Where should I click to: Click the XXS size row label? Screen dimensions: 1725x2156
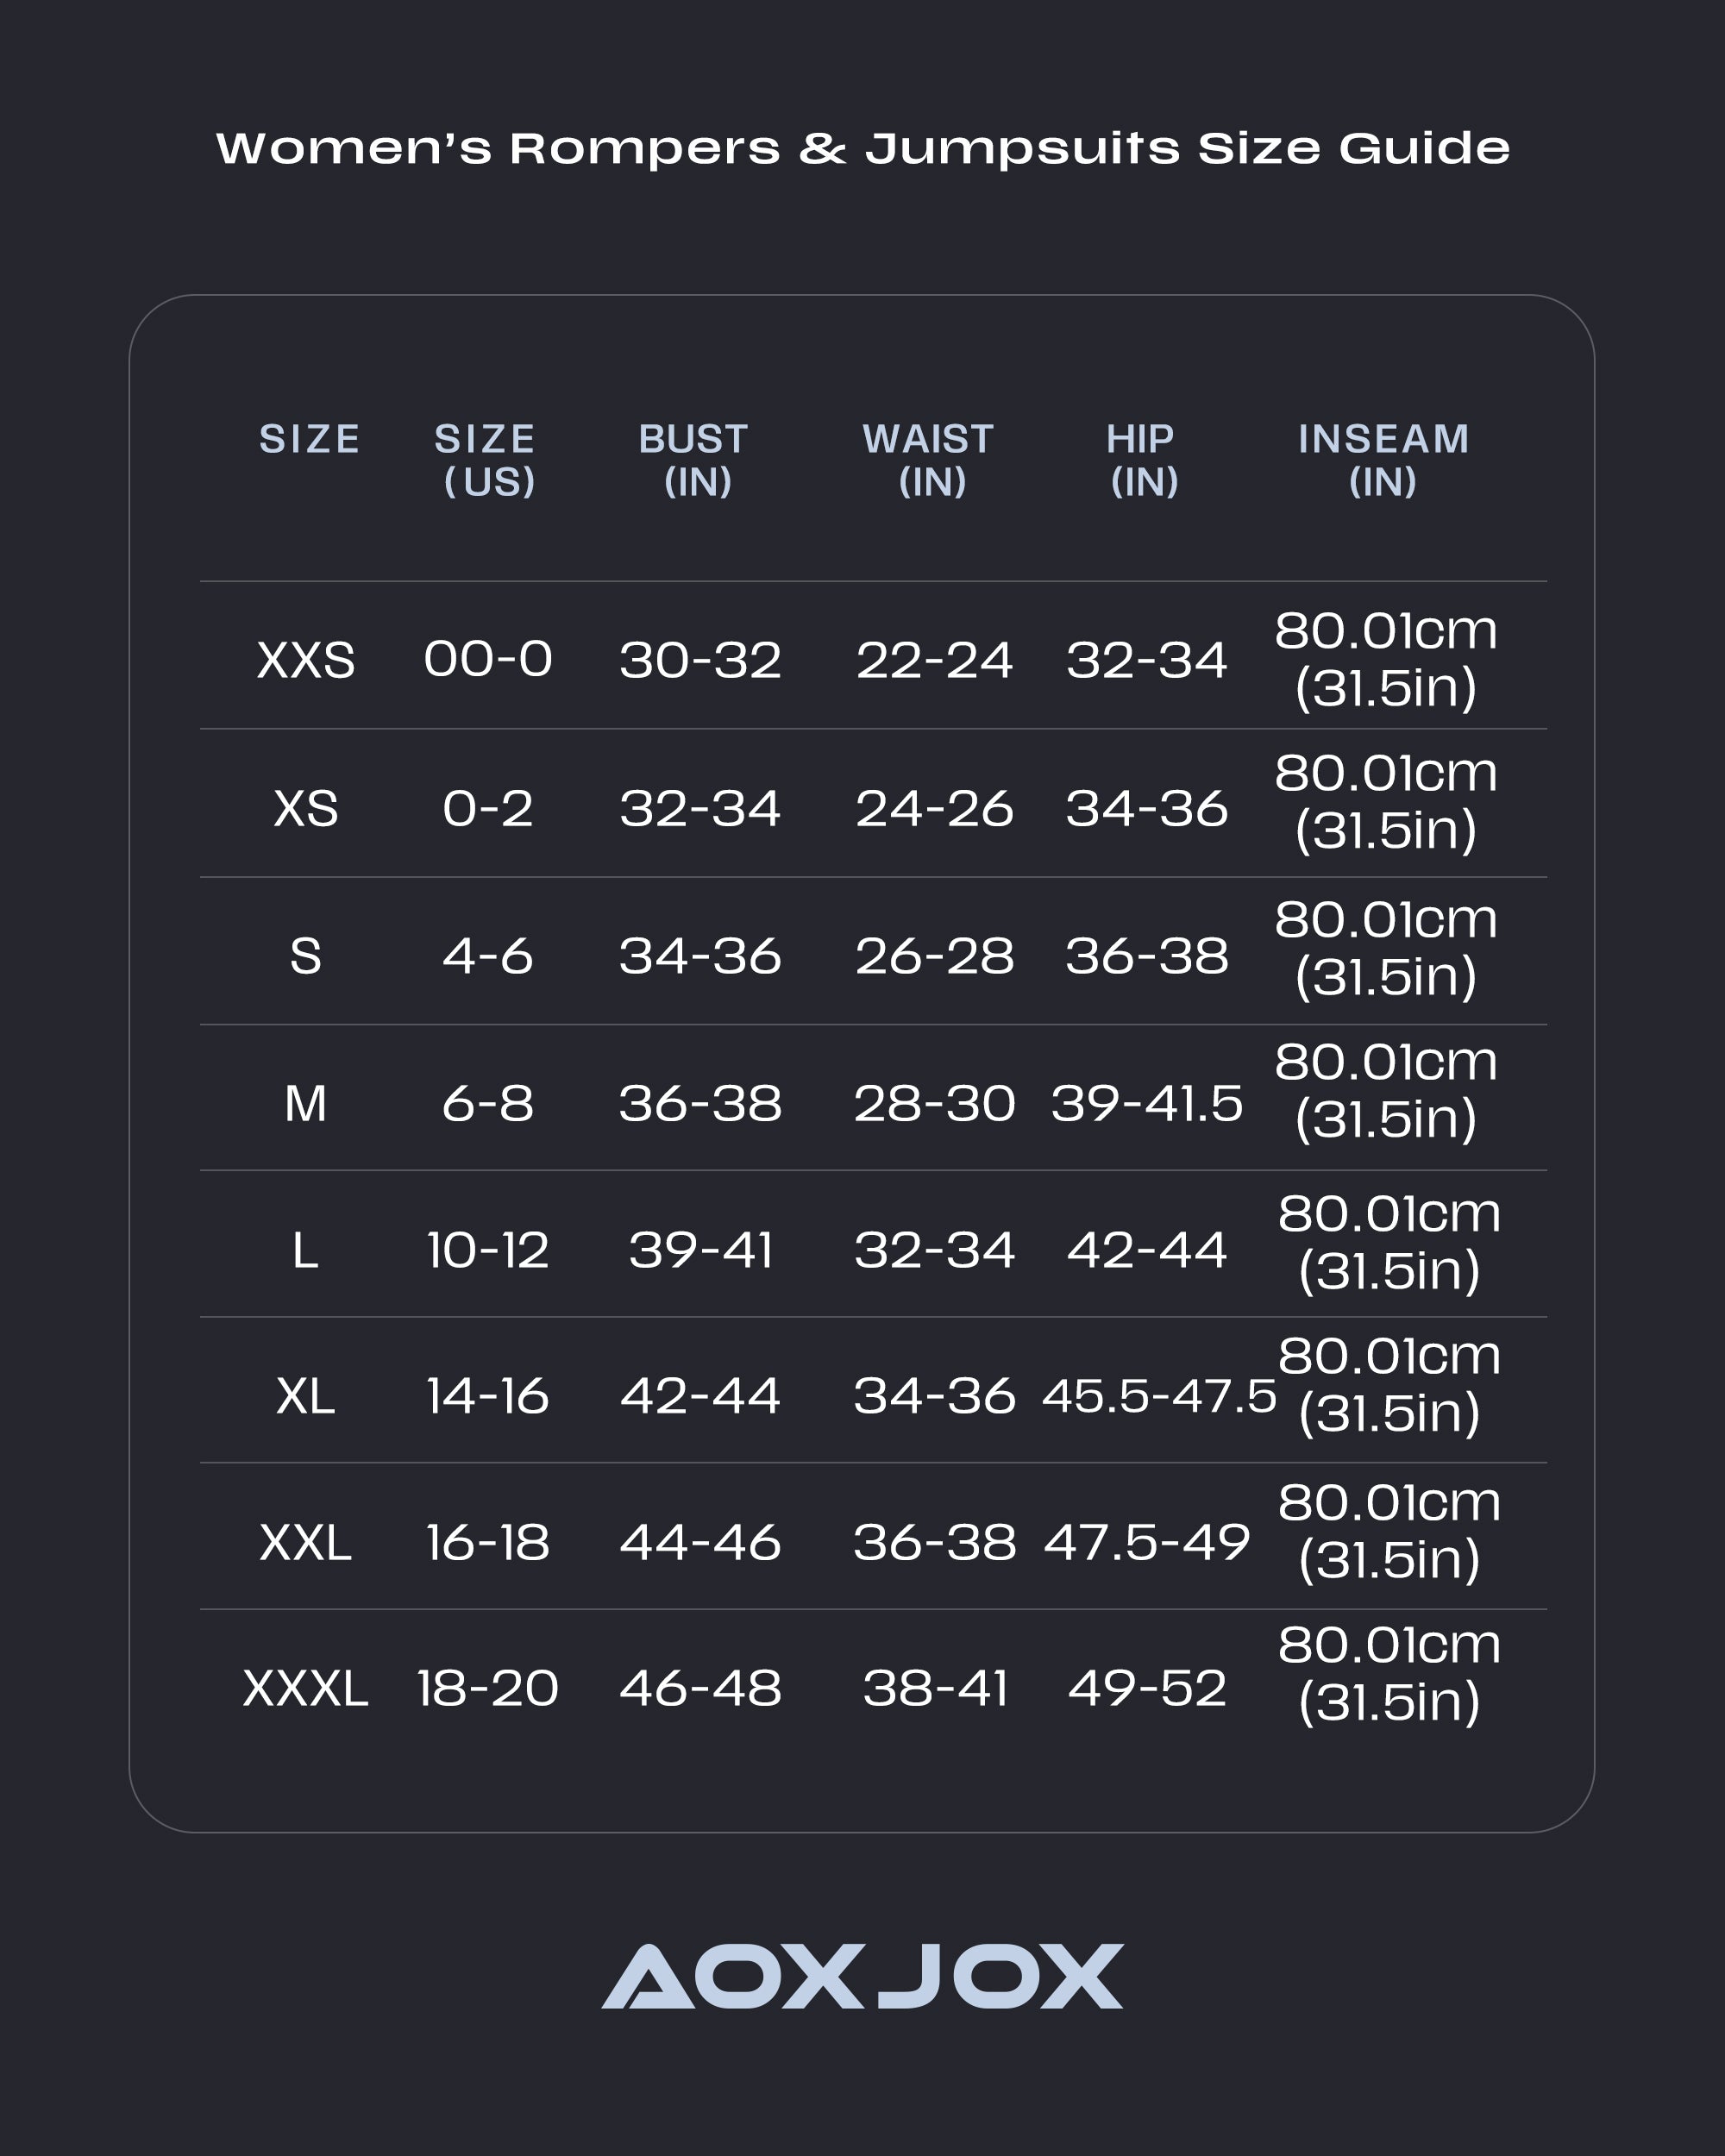tap(306, 660)
